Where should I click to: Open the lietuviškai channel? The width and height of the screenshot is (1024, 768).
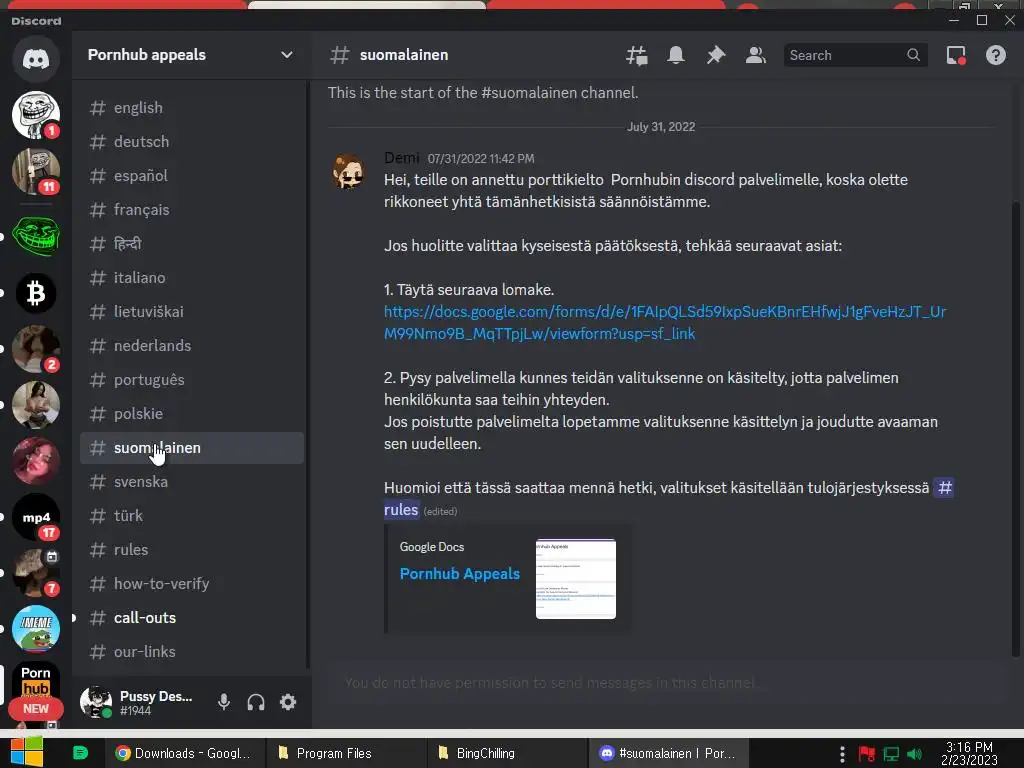192,312
